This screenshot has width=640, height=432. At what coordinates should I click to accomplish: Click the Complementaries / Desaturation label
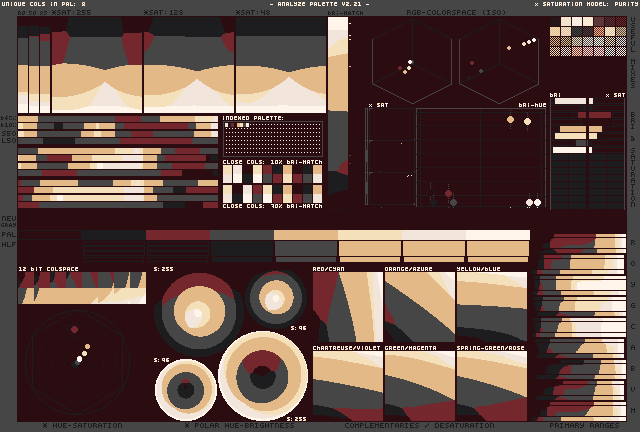pyautogui.click(x=420, y=426)
